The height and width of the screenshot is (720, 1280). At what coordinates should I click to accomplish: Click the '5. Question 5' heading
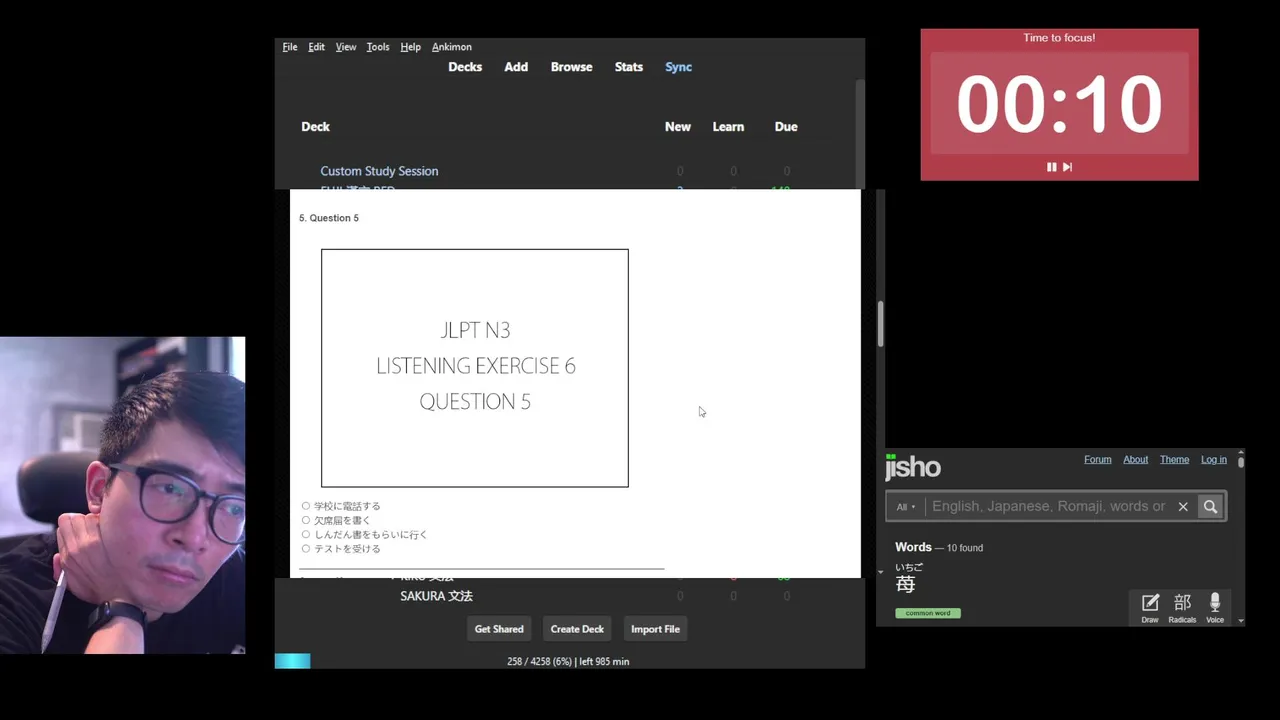click(329, 218)
